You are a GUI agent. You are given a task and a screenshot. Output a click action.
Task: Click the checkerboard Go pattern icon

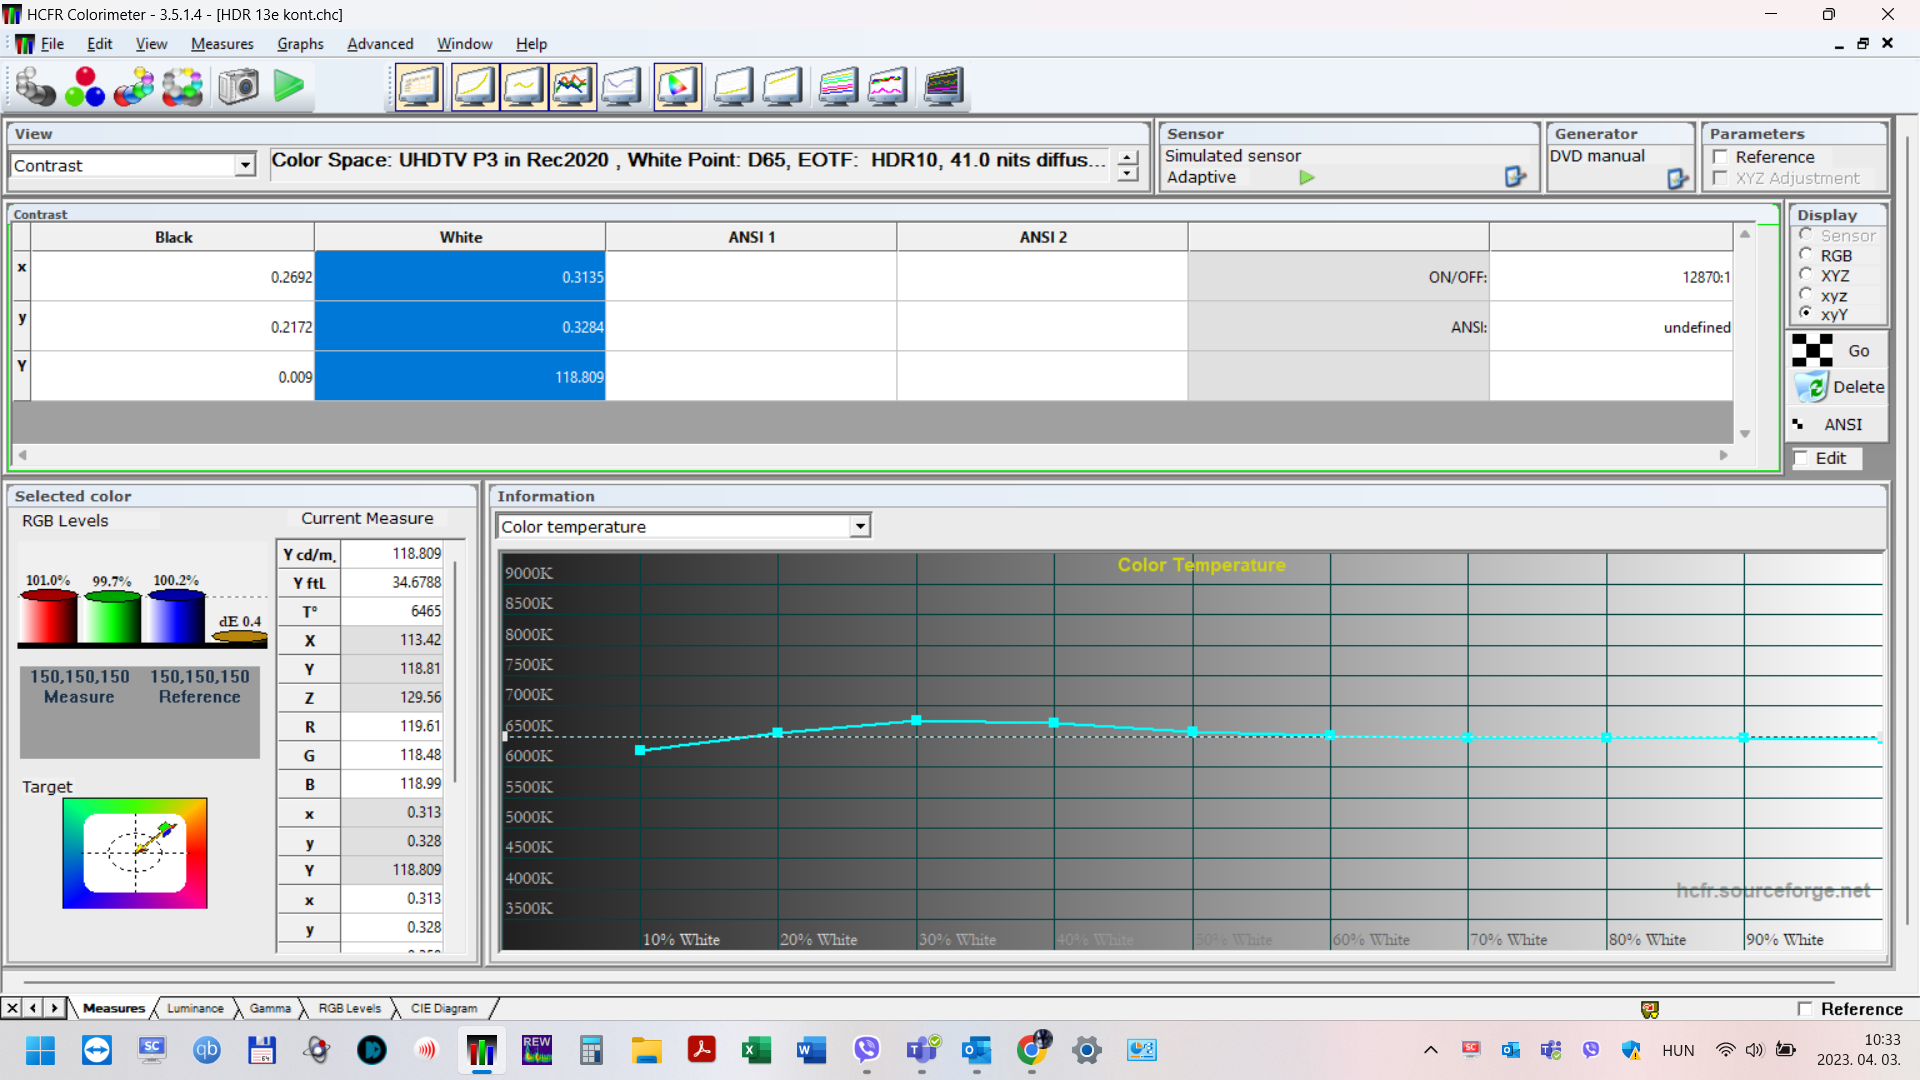pos(1812,351)
